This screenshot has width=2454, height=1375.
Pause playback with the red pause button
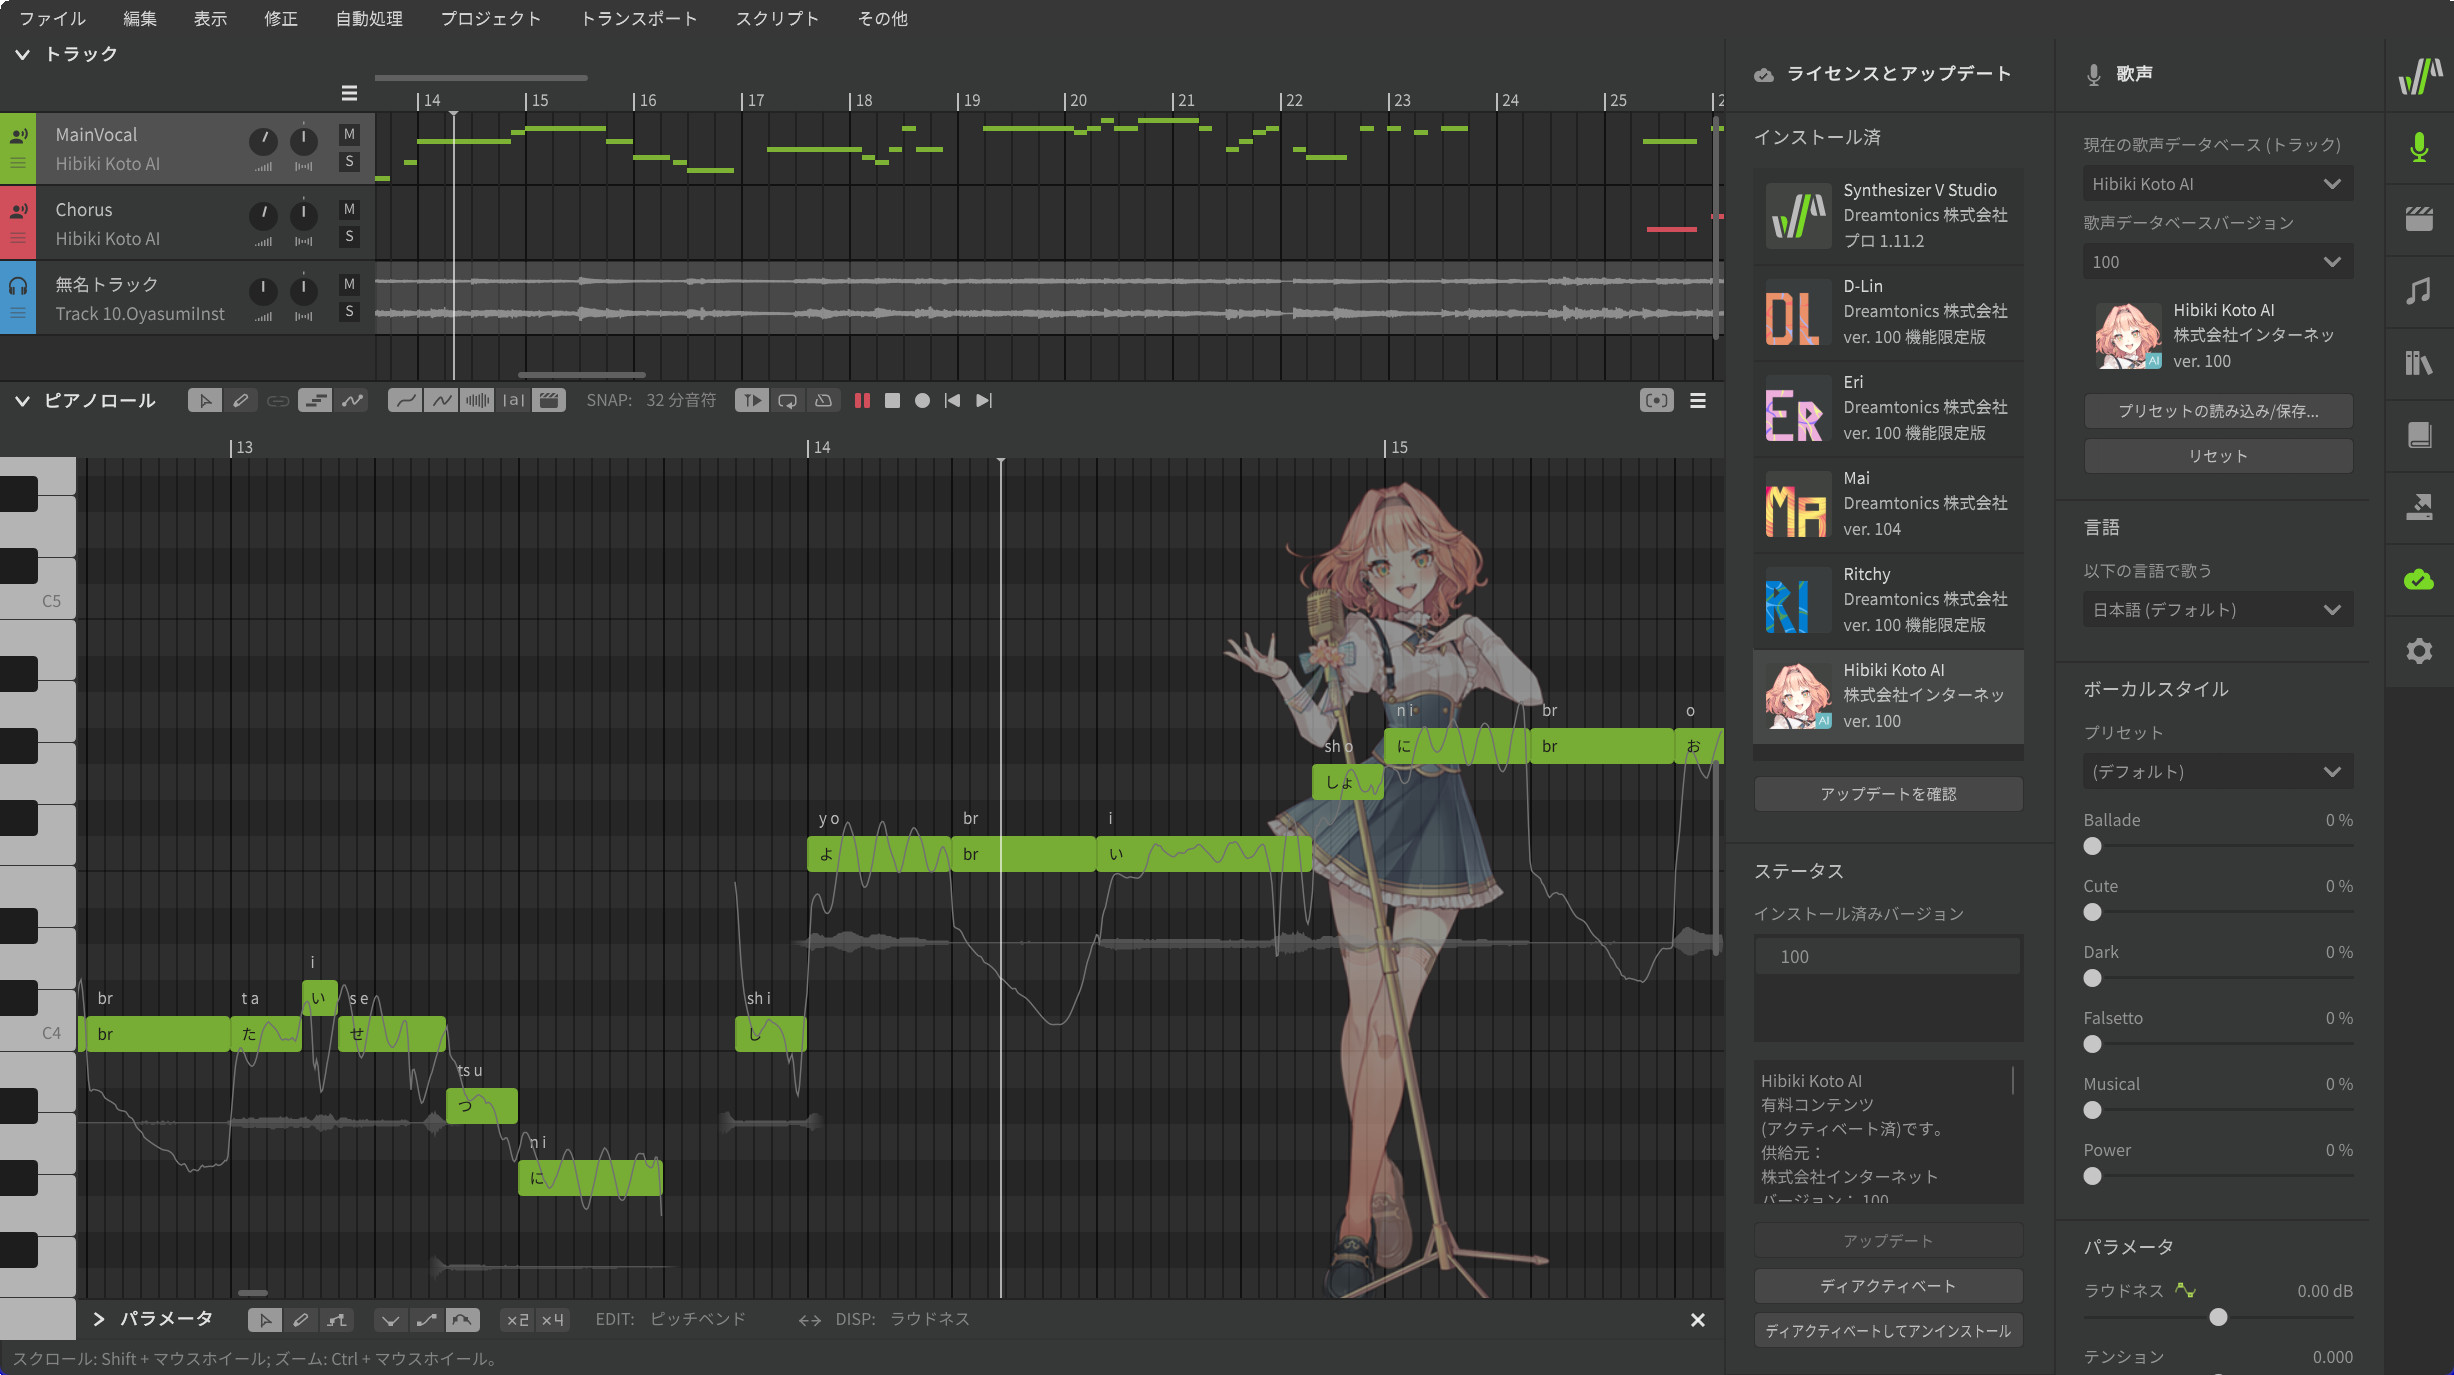[862, 400]
